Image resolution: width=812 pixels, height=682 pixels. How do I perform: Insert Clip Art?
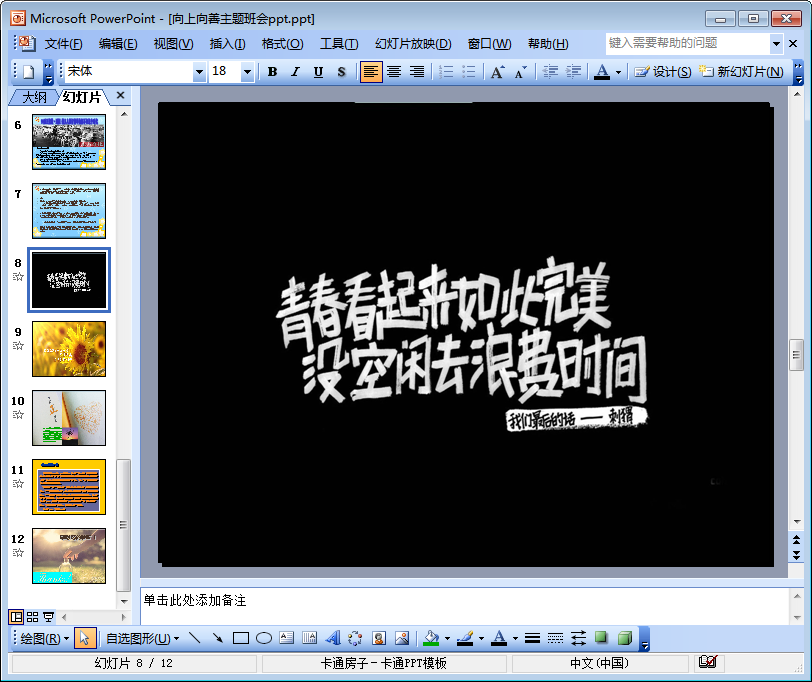[379, 639]
